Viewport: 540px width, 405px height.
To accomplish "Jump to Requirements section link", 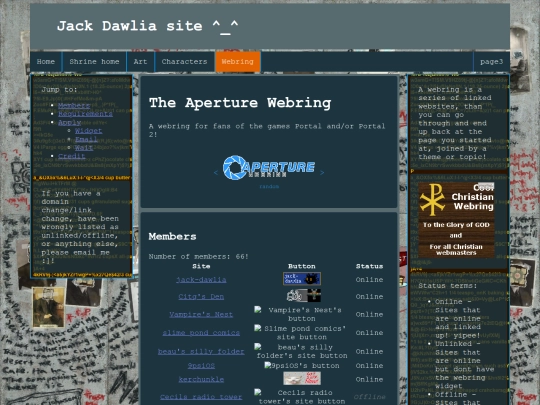I will pyautogui.click(x=85, y=114).
